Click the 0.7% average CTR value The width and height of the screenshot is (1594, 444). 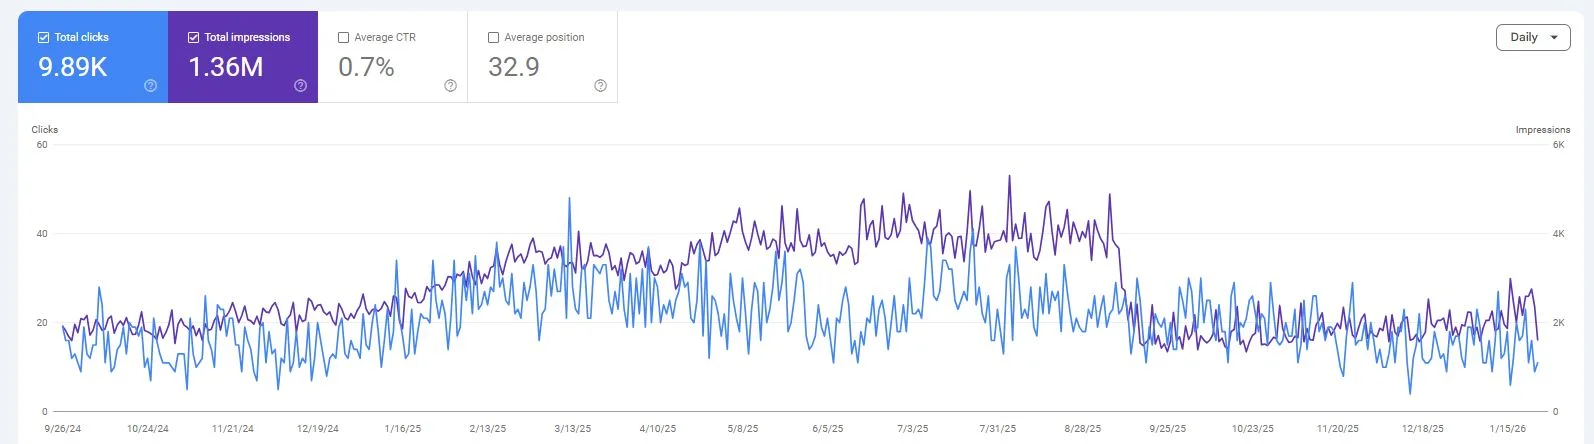tap(366, 67)
